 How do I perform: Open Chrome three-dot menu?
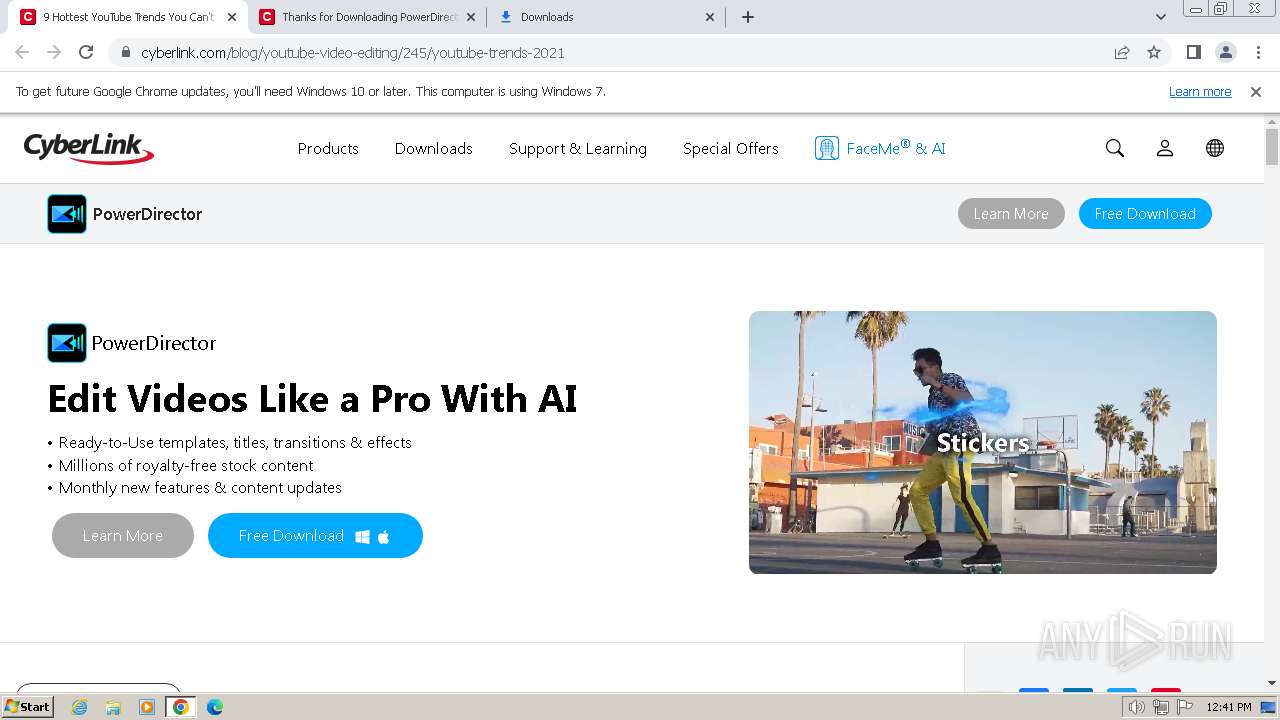1258,53
